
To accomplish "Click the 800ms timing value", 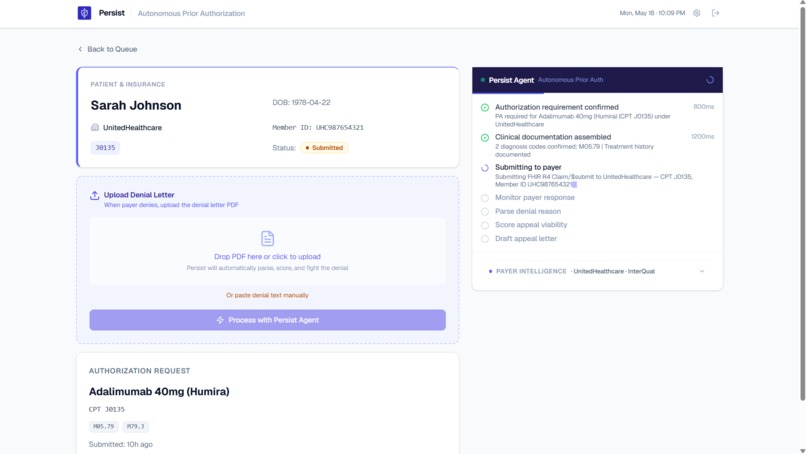I will click(703, 106).
